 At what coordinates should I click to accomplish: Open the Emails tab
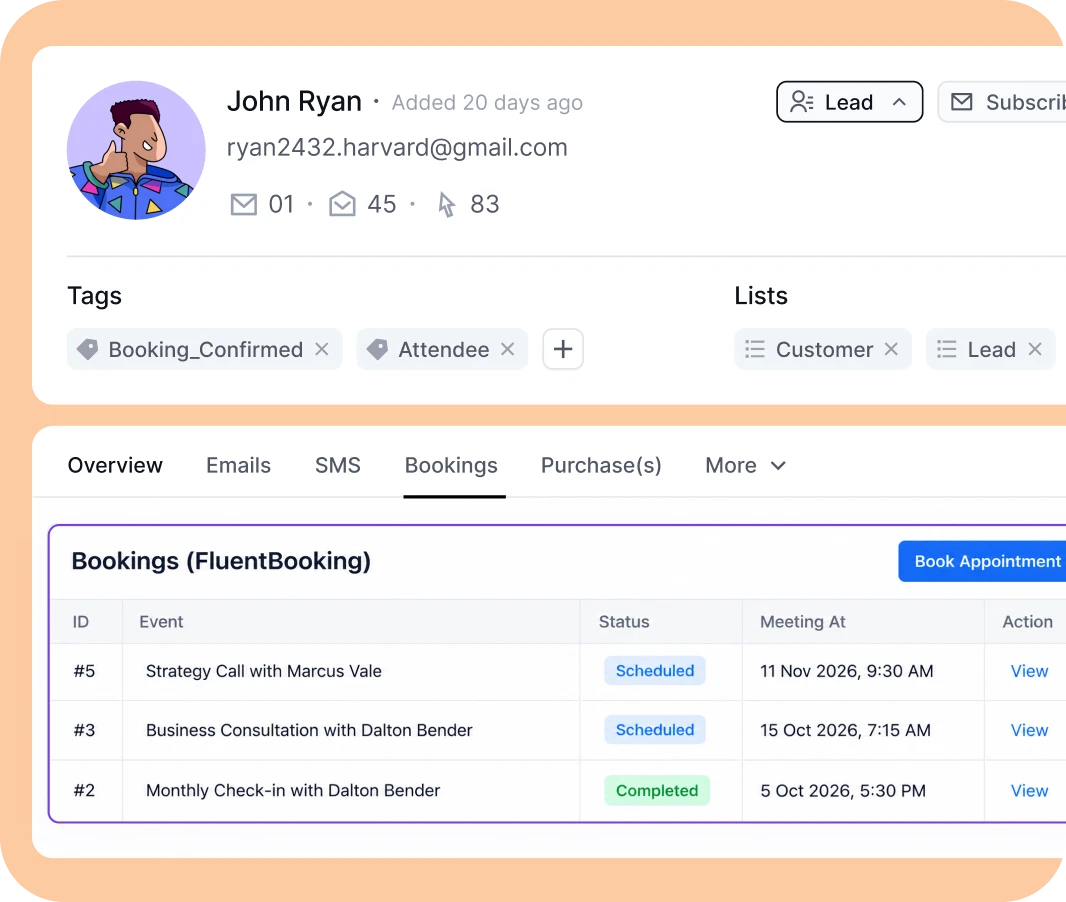pos(239,465)
